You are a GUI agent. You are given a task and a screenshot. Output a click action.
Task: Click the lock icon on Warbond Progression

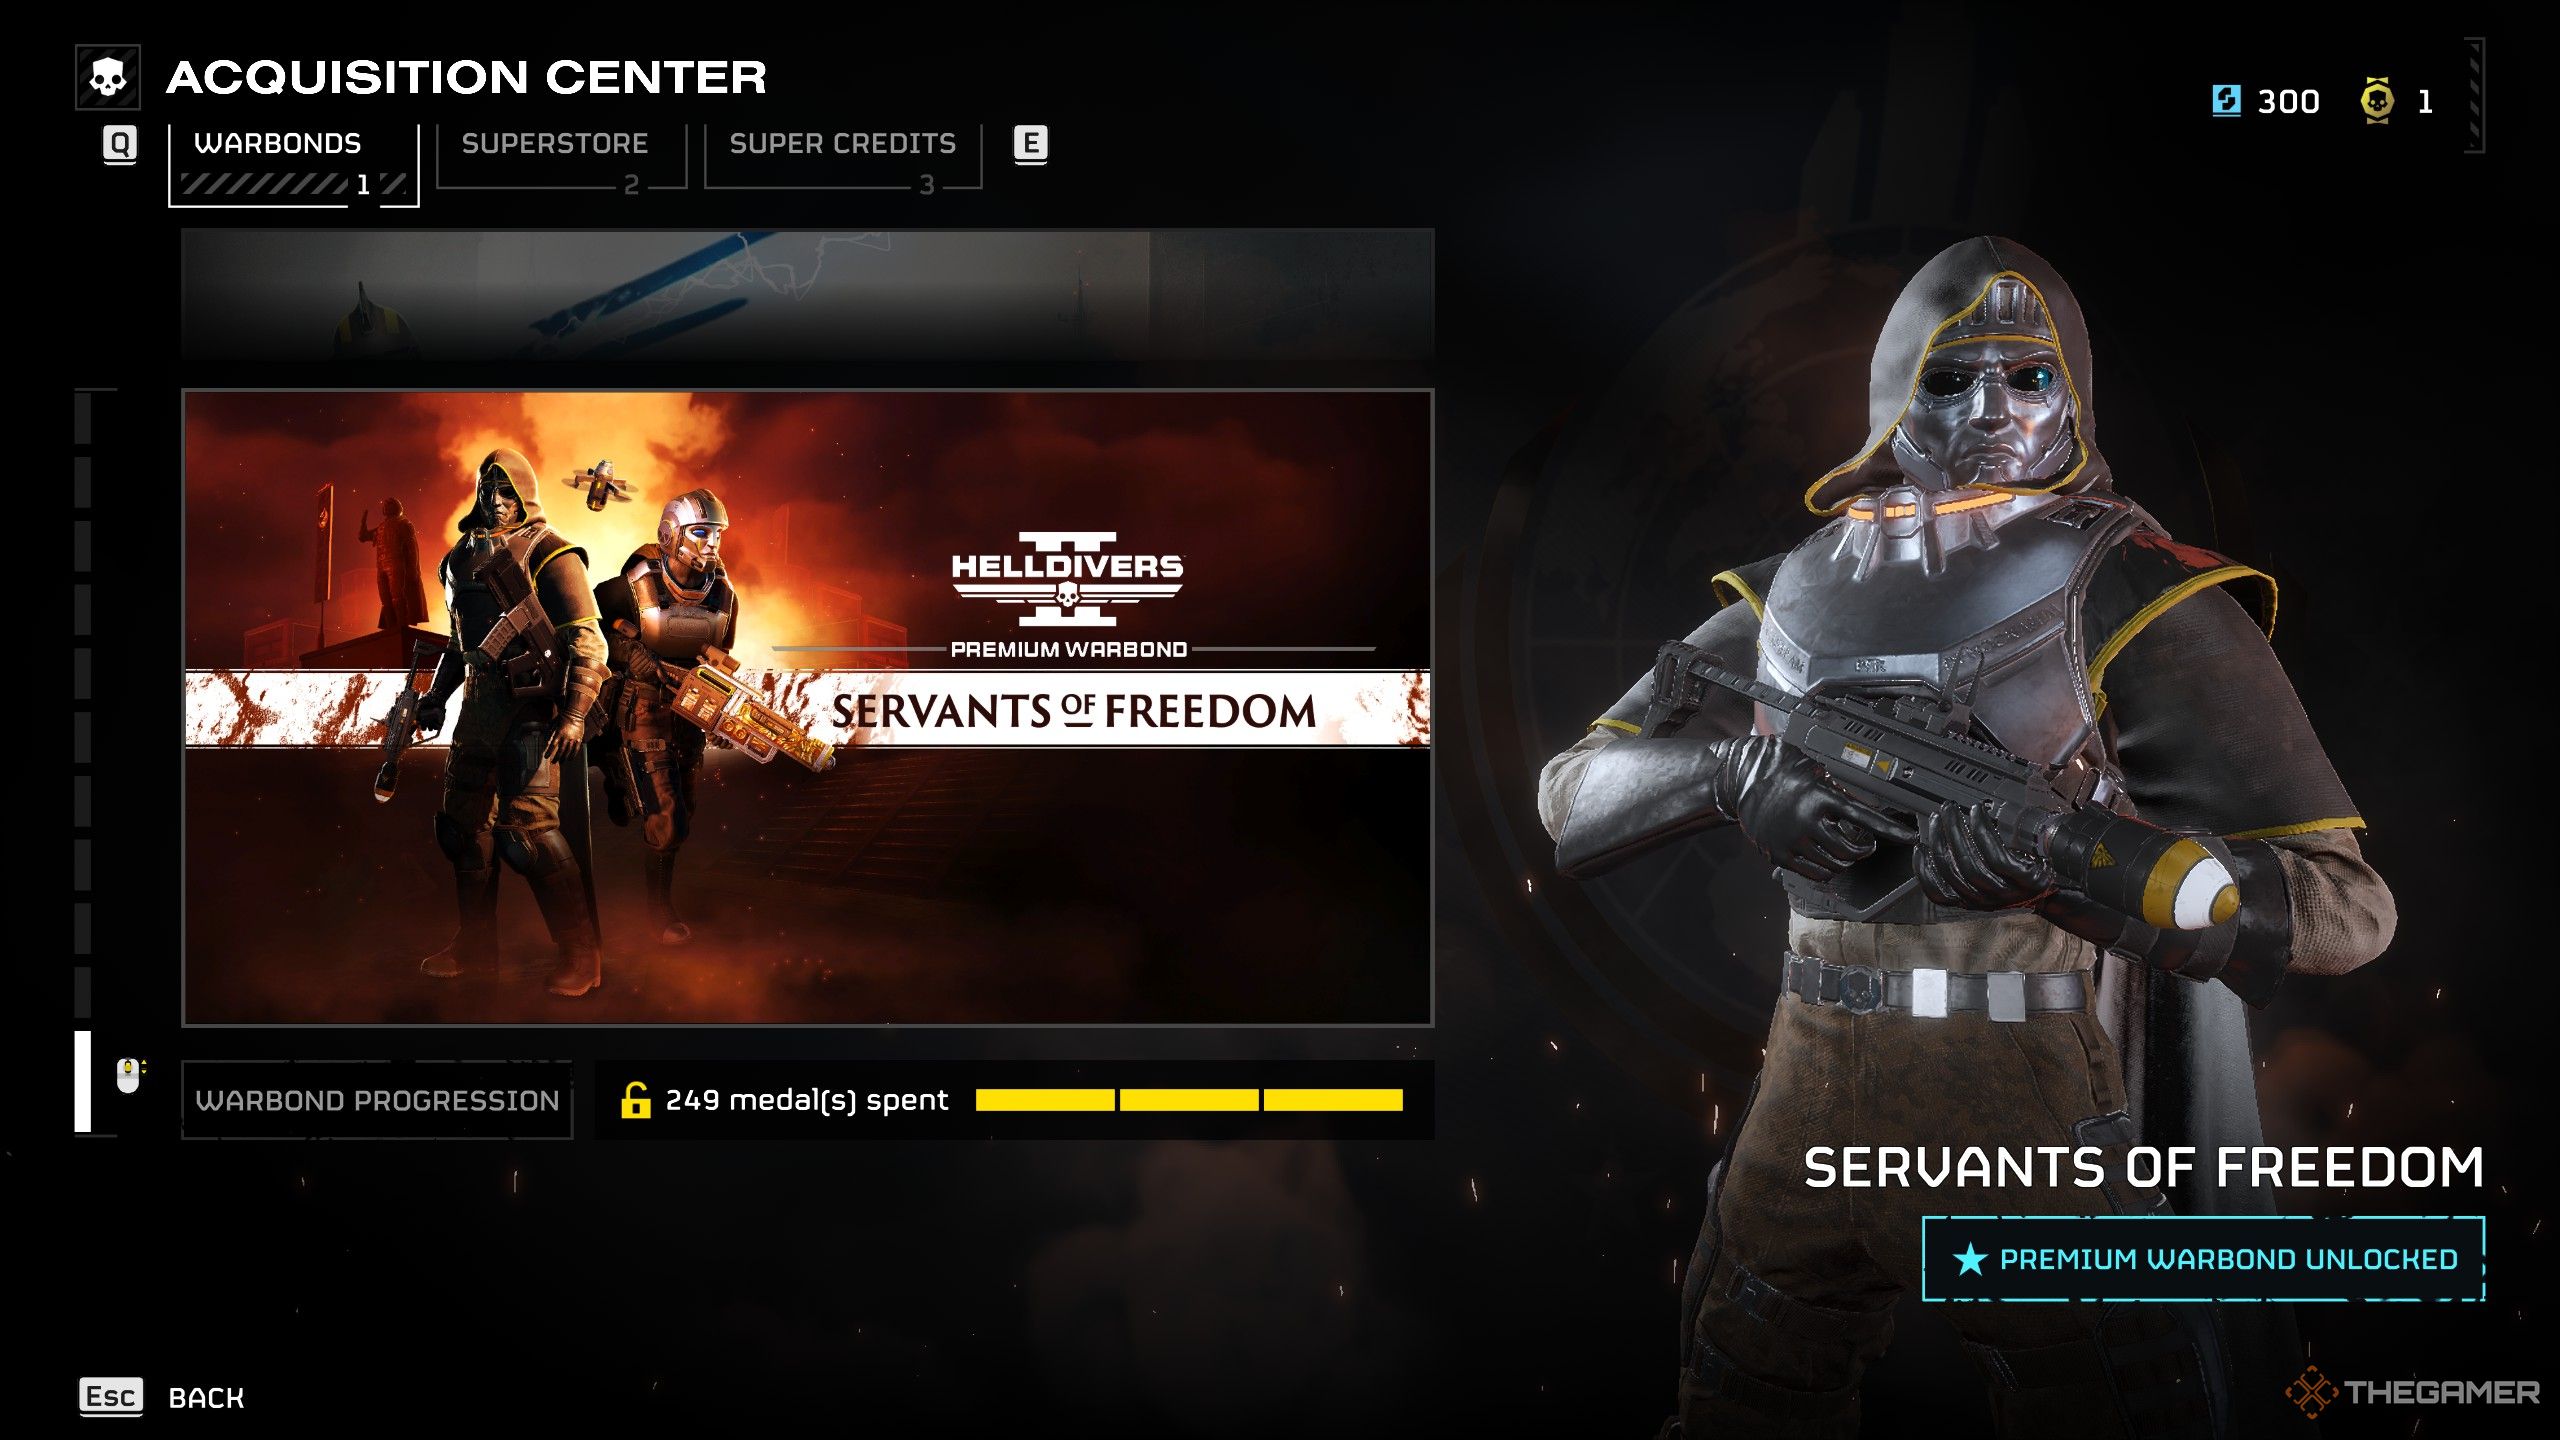(x=636, y=1099)
